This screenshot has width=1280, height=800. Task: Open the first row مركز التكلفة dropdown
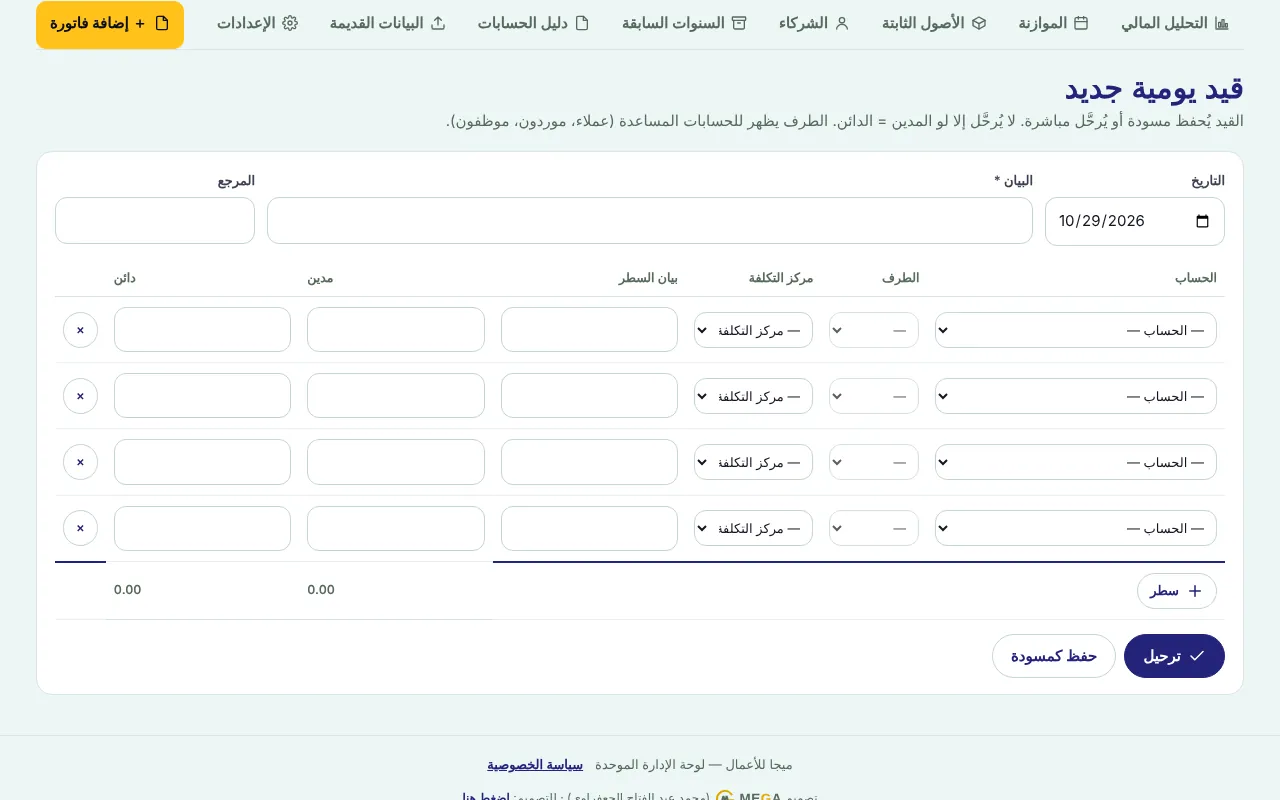coord(753,330)
